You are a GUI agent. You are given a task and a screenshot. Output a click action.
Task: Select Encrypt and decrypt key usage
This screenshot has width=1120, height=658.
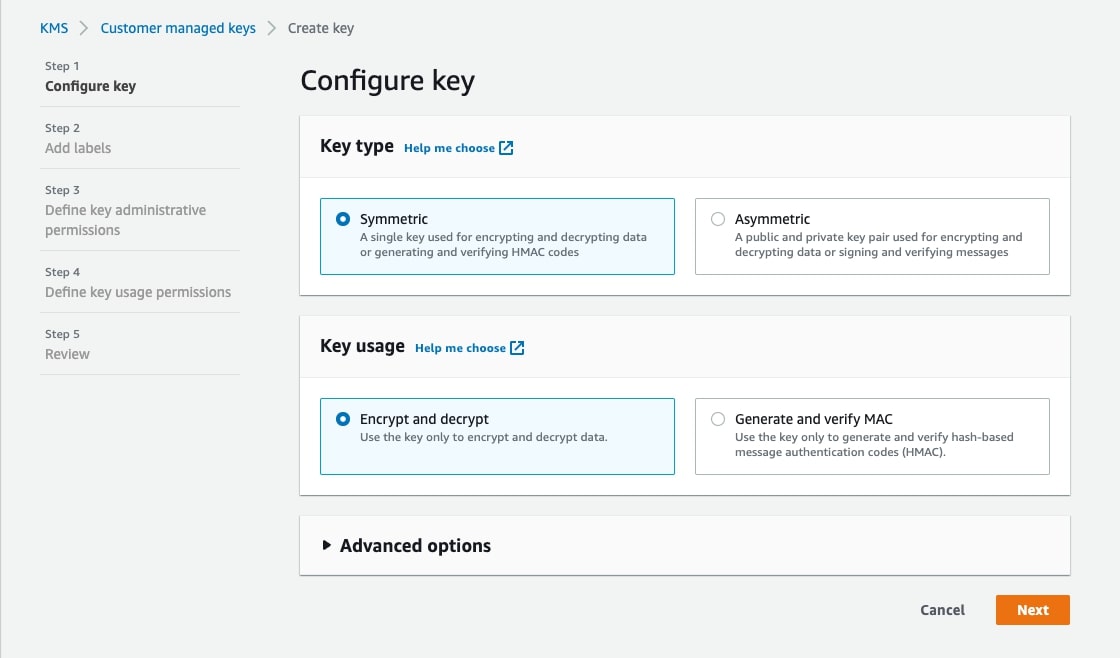pyautogui.click(x=343, y=419)
